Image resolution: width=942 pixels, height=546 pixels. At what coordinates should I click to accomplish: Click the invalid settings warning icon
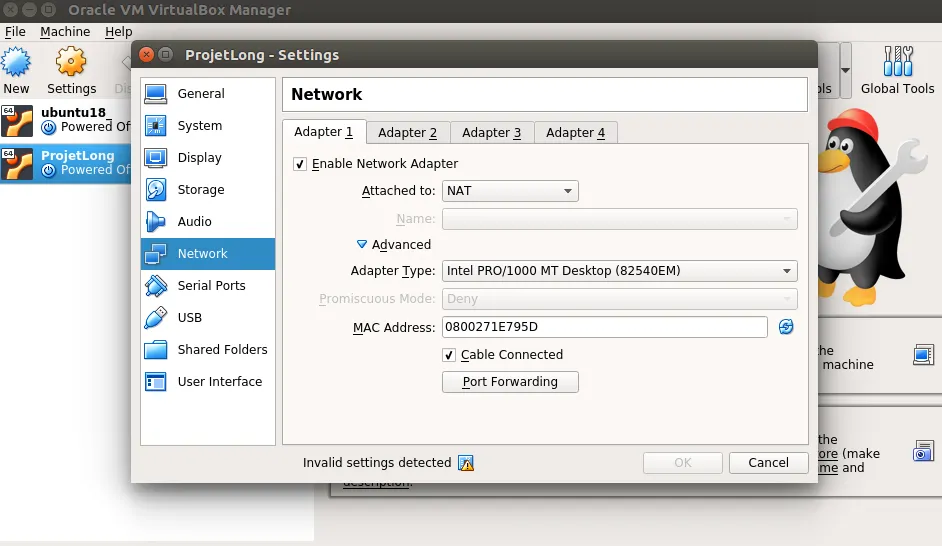pos(466,463)
